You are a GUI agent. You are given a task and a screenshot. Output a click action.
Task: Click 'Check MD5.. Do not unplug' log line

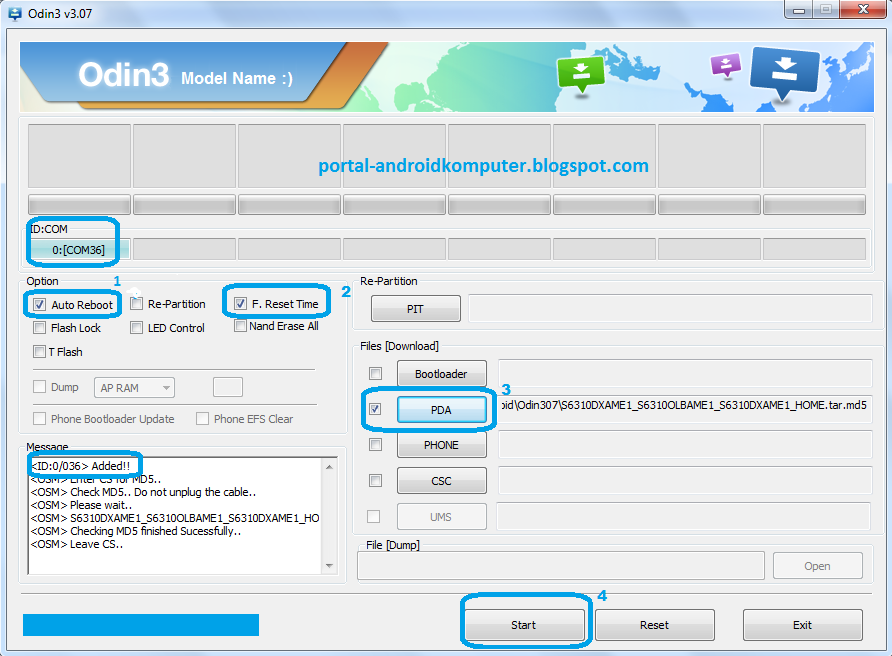[143, 492]
